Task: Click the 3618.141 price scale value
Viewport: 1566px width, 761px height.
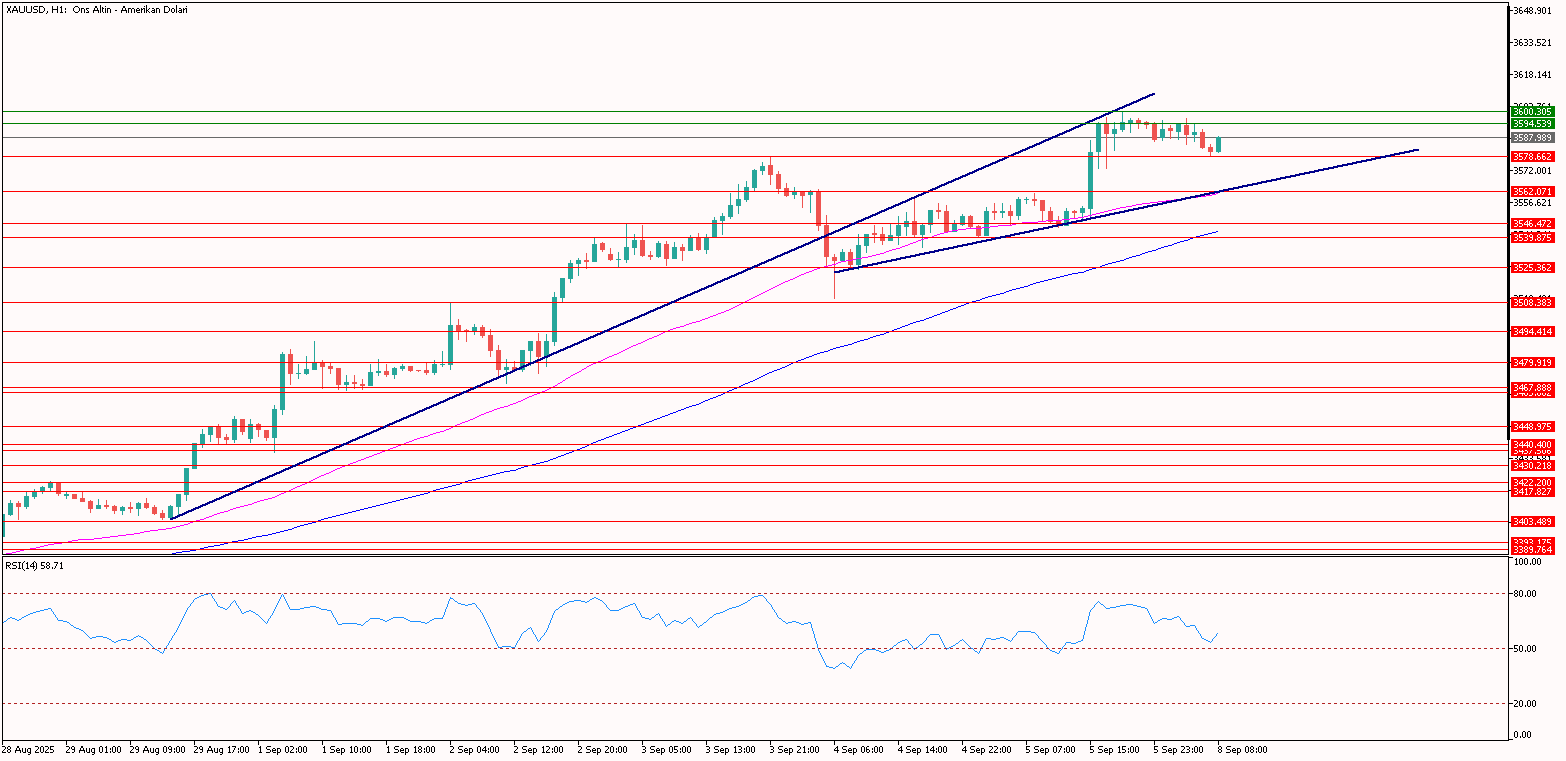Action: (x=1533, y=75)
